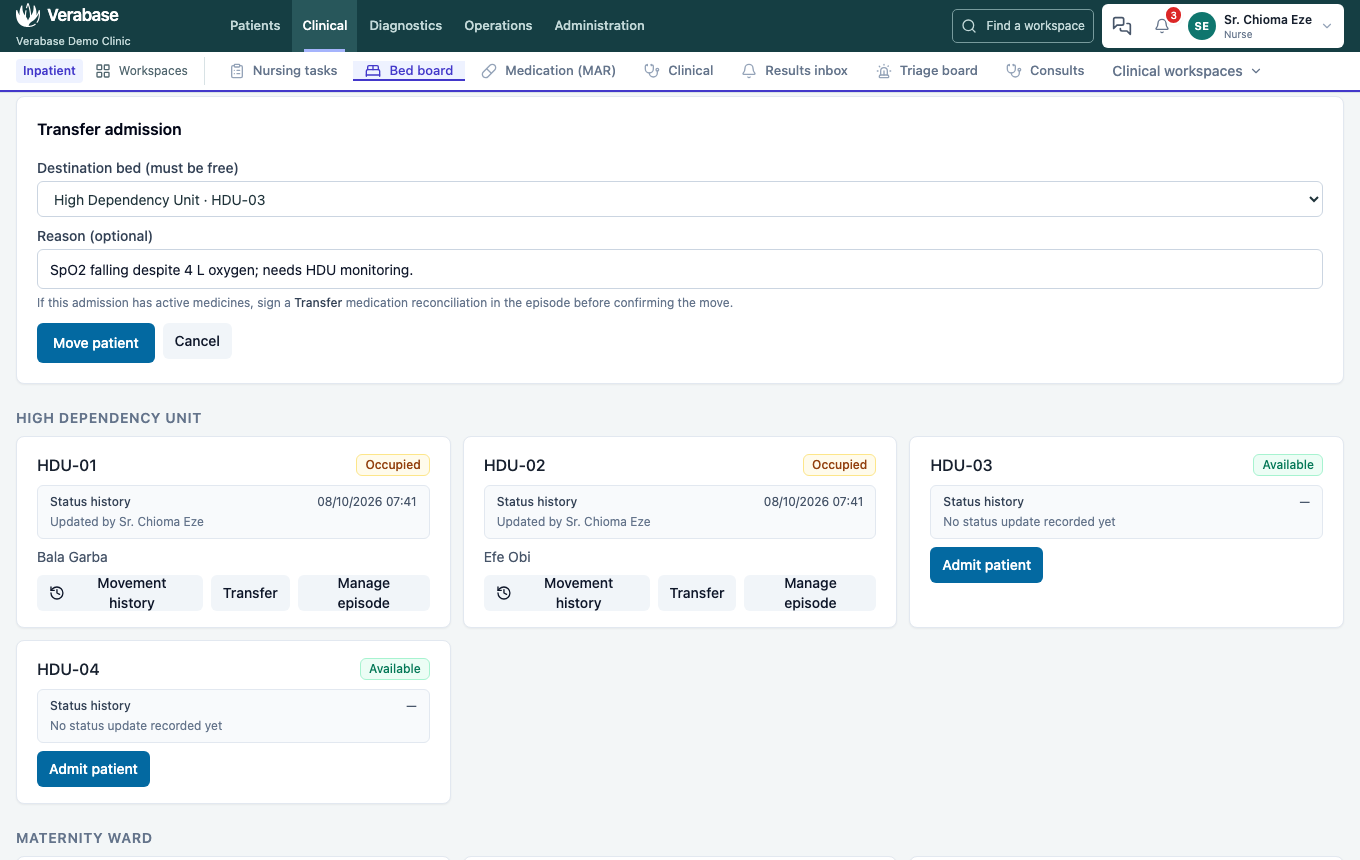
Task: Cancel the transfer admission form
Action: pyautogui.click(x=197, y=341)
